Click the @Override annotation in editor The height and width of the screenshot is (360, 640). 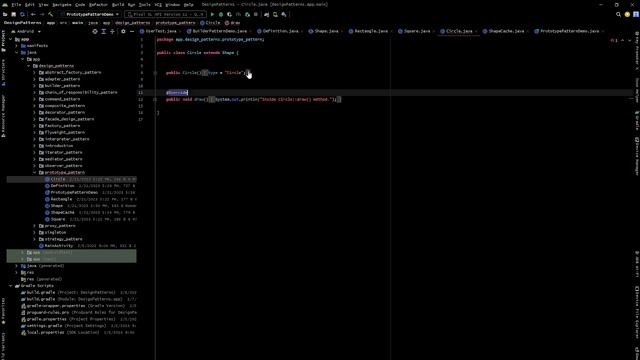(x=177, y=93)
